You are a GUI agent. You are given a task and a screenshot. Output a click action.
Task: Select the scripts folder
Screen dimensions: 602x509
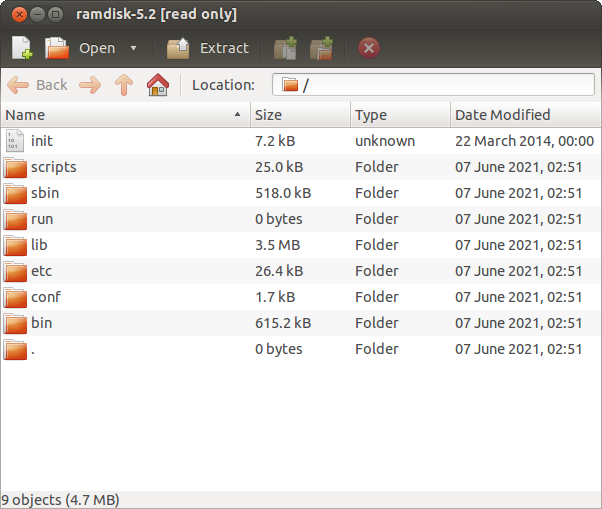(x=53, y=167)
